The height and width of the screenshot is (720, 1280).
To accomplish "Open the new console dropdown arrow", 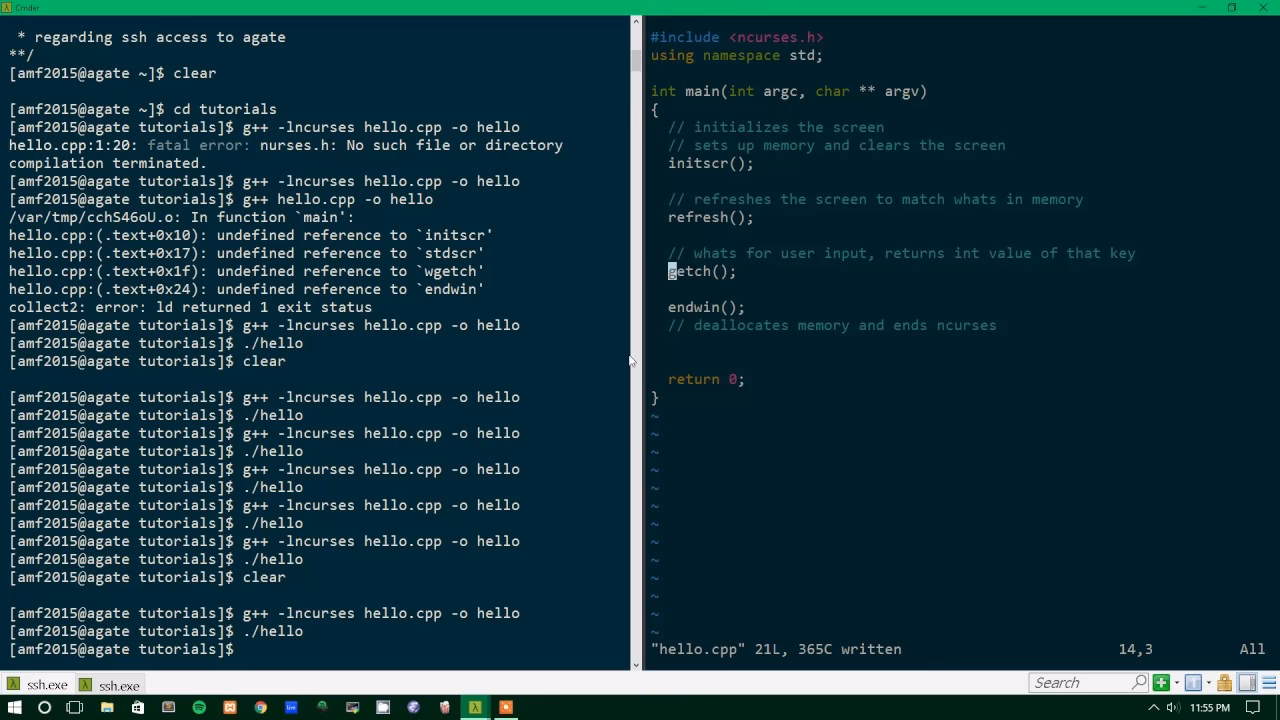I will point(1176,683).
